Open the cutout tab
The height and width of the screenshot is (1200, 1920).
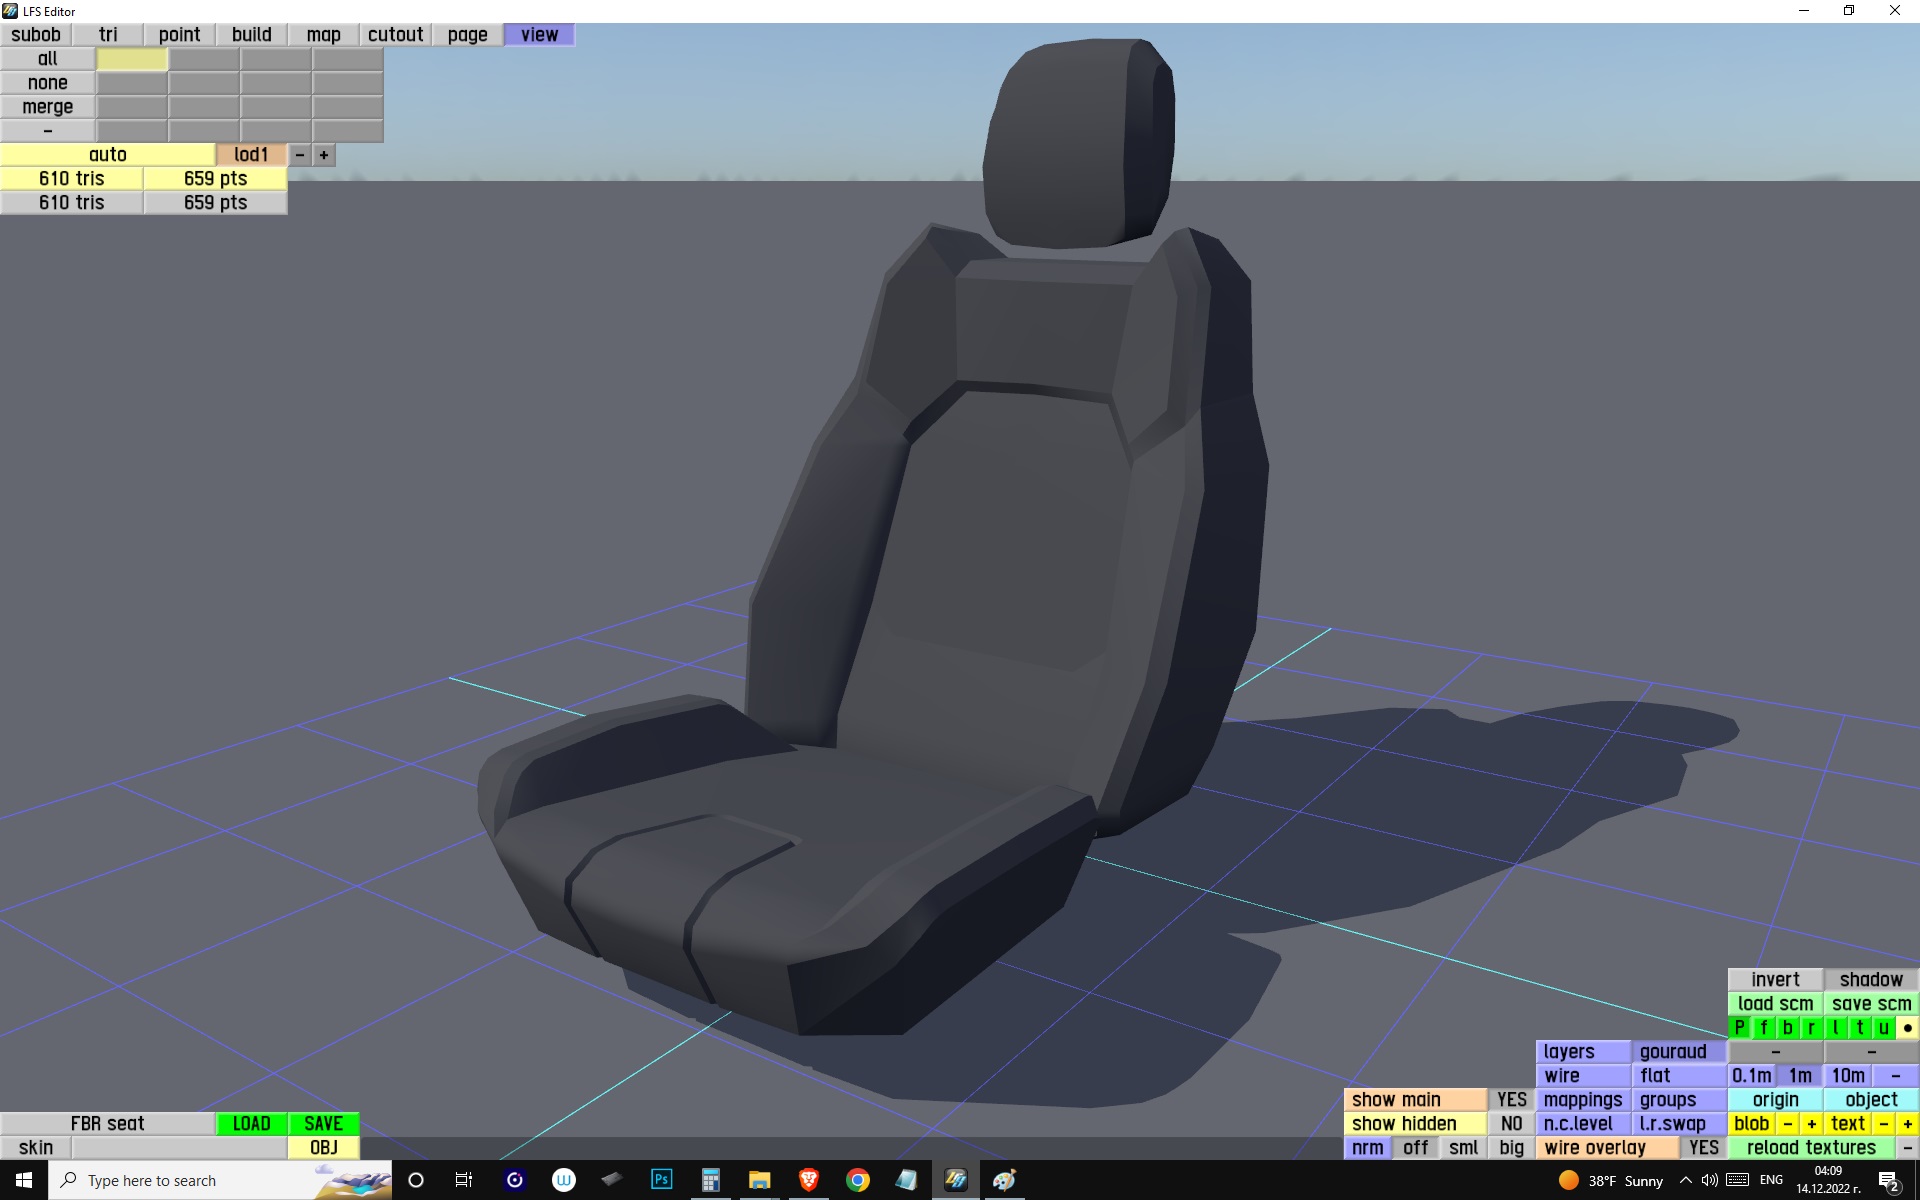tap(395, 35)
